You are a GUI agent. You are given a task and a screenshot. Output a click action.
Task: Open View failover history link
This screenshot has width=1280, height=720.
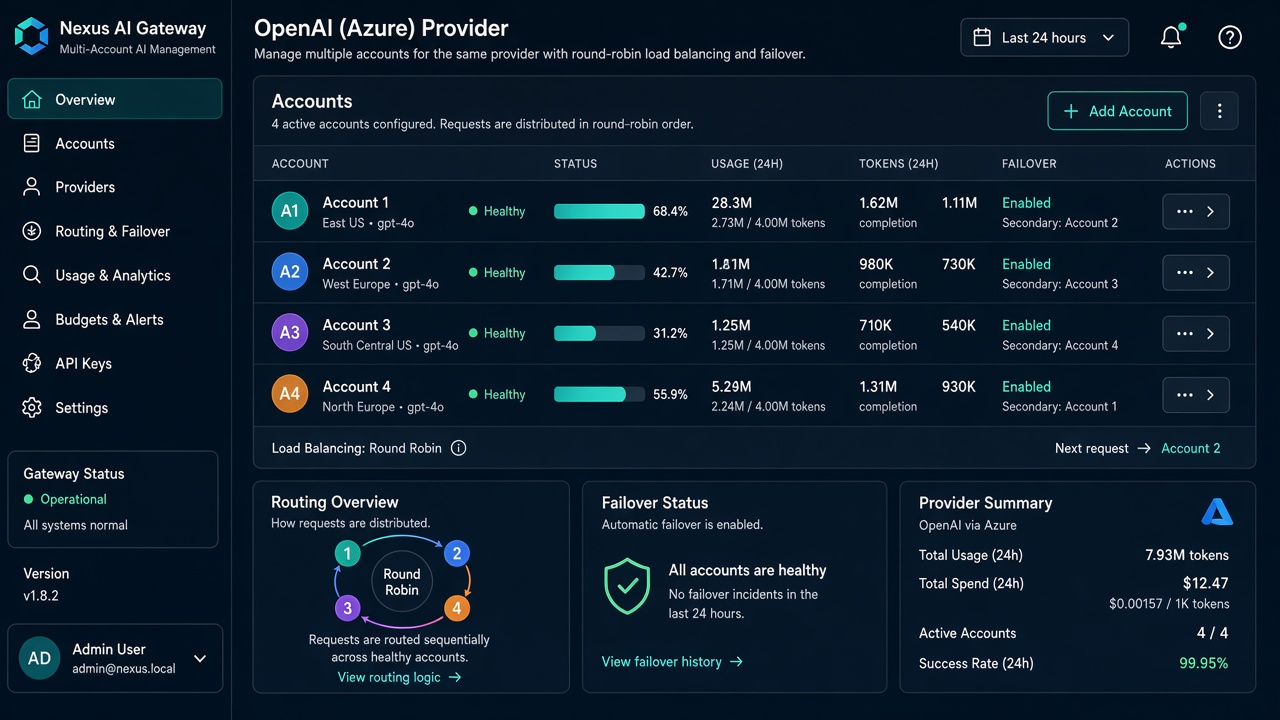point(672,661)
